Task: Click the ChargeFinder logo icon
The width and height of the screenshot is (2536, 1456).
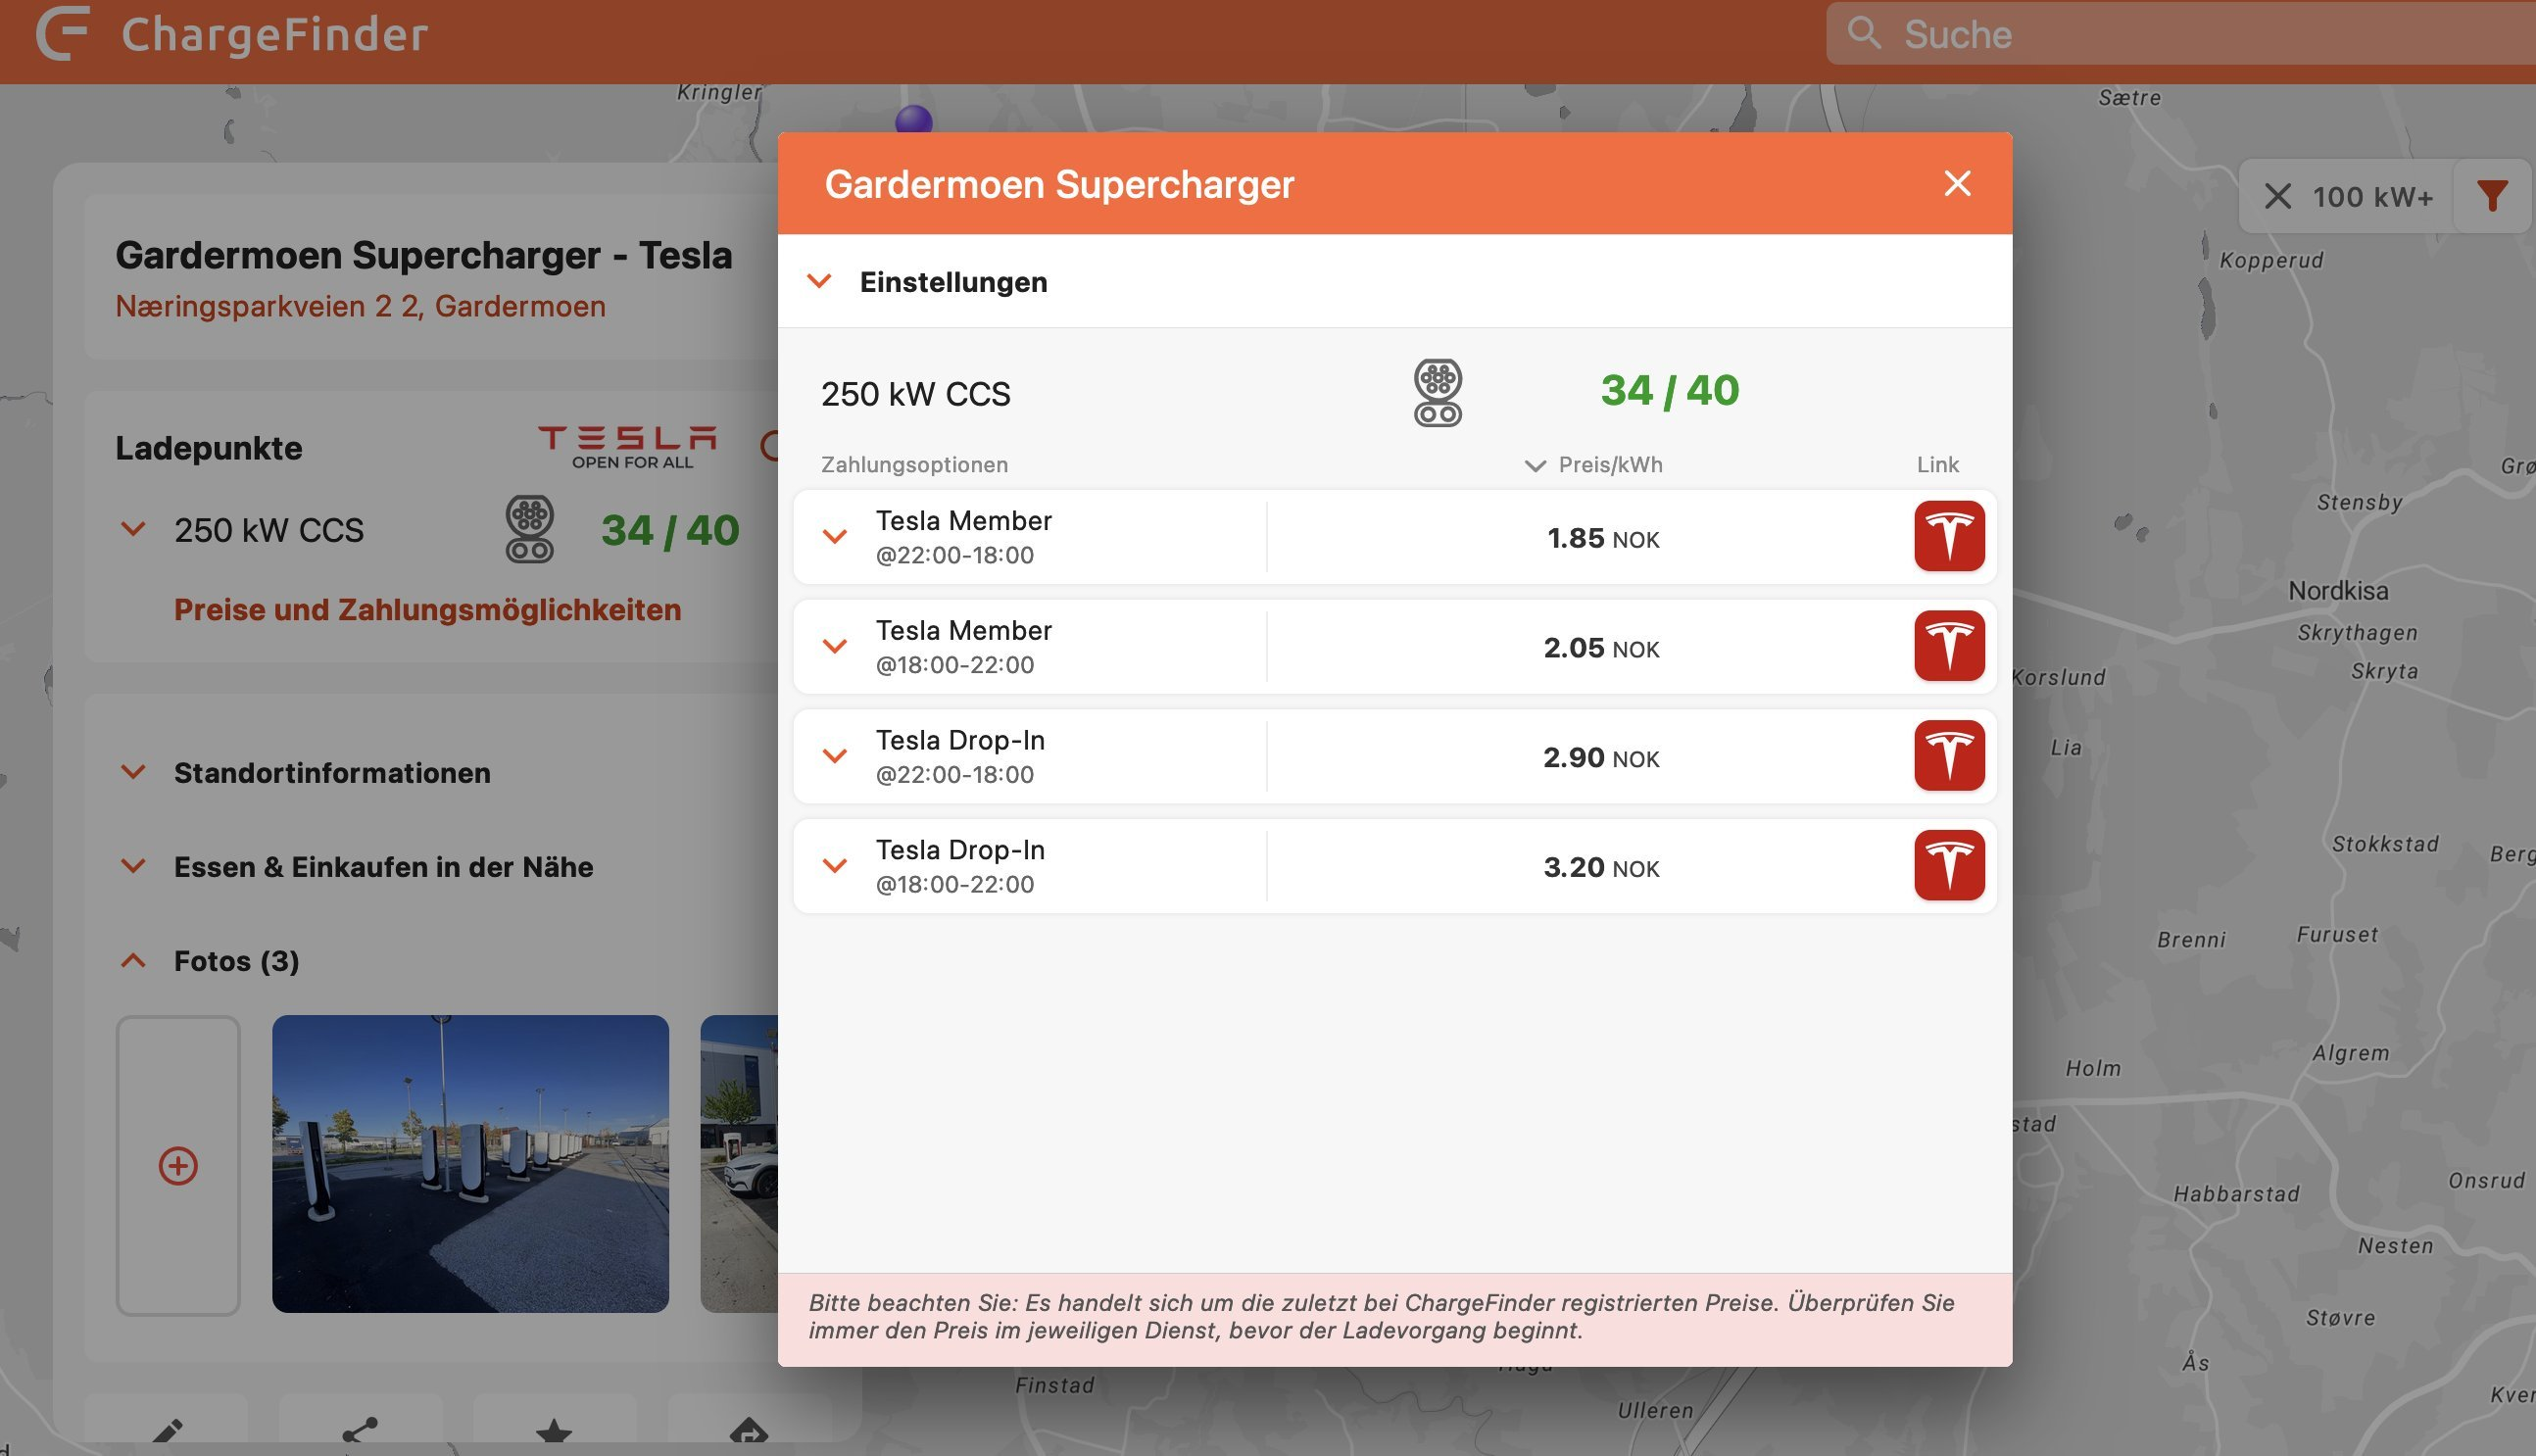Action: click(63, 33)
